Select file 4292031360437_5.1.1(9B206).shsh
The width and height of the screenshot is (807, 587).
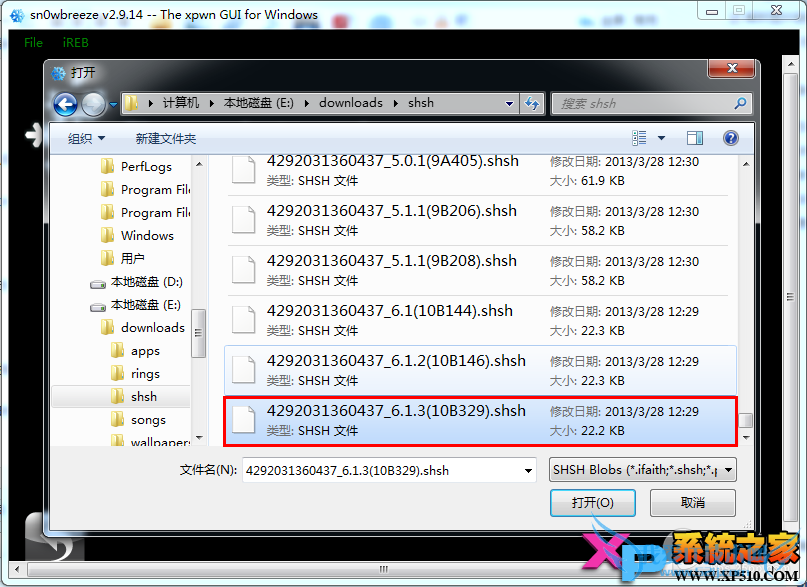pos(478,221)
